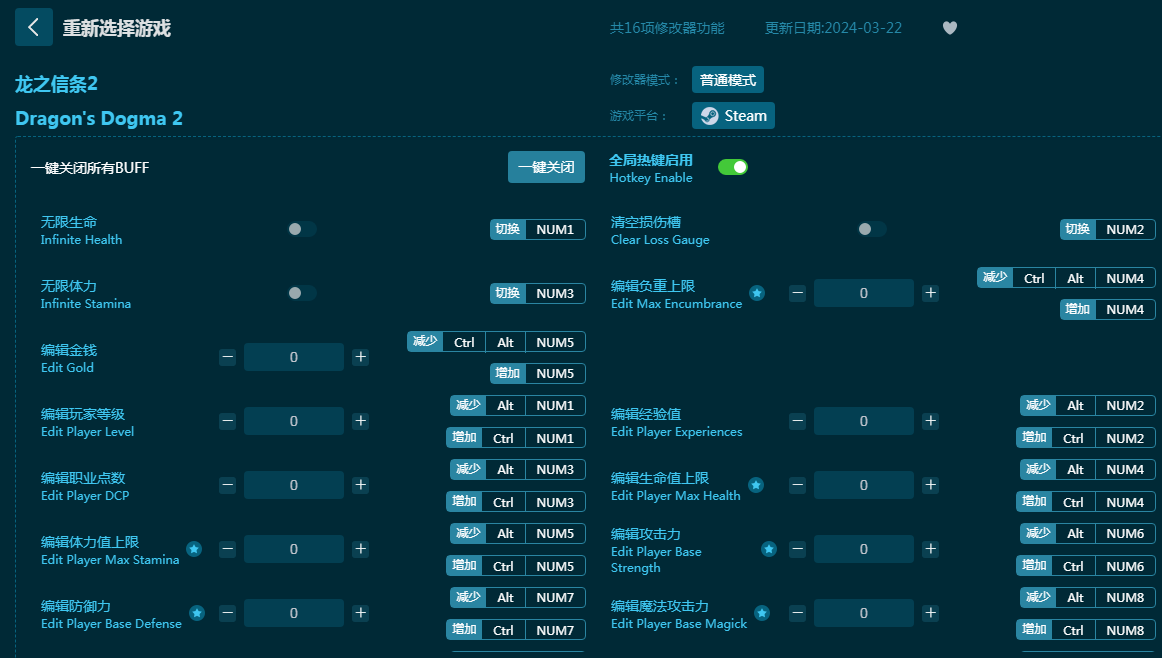Click the Edit Player Max Health value field

pyautogui.click(x=863, y=485)
